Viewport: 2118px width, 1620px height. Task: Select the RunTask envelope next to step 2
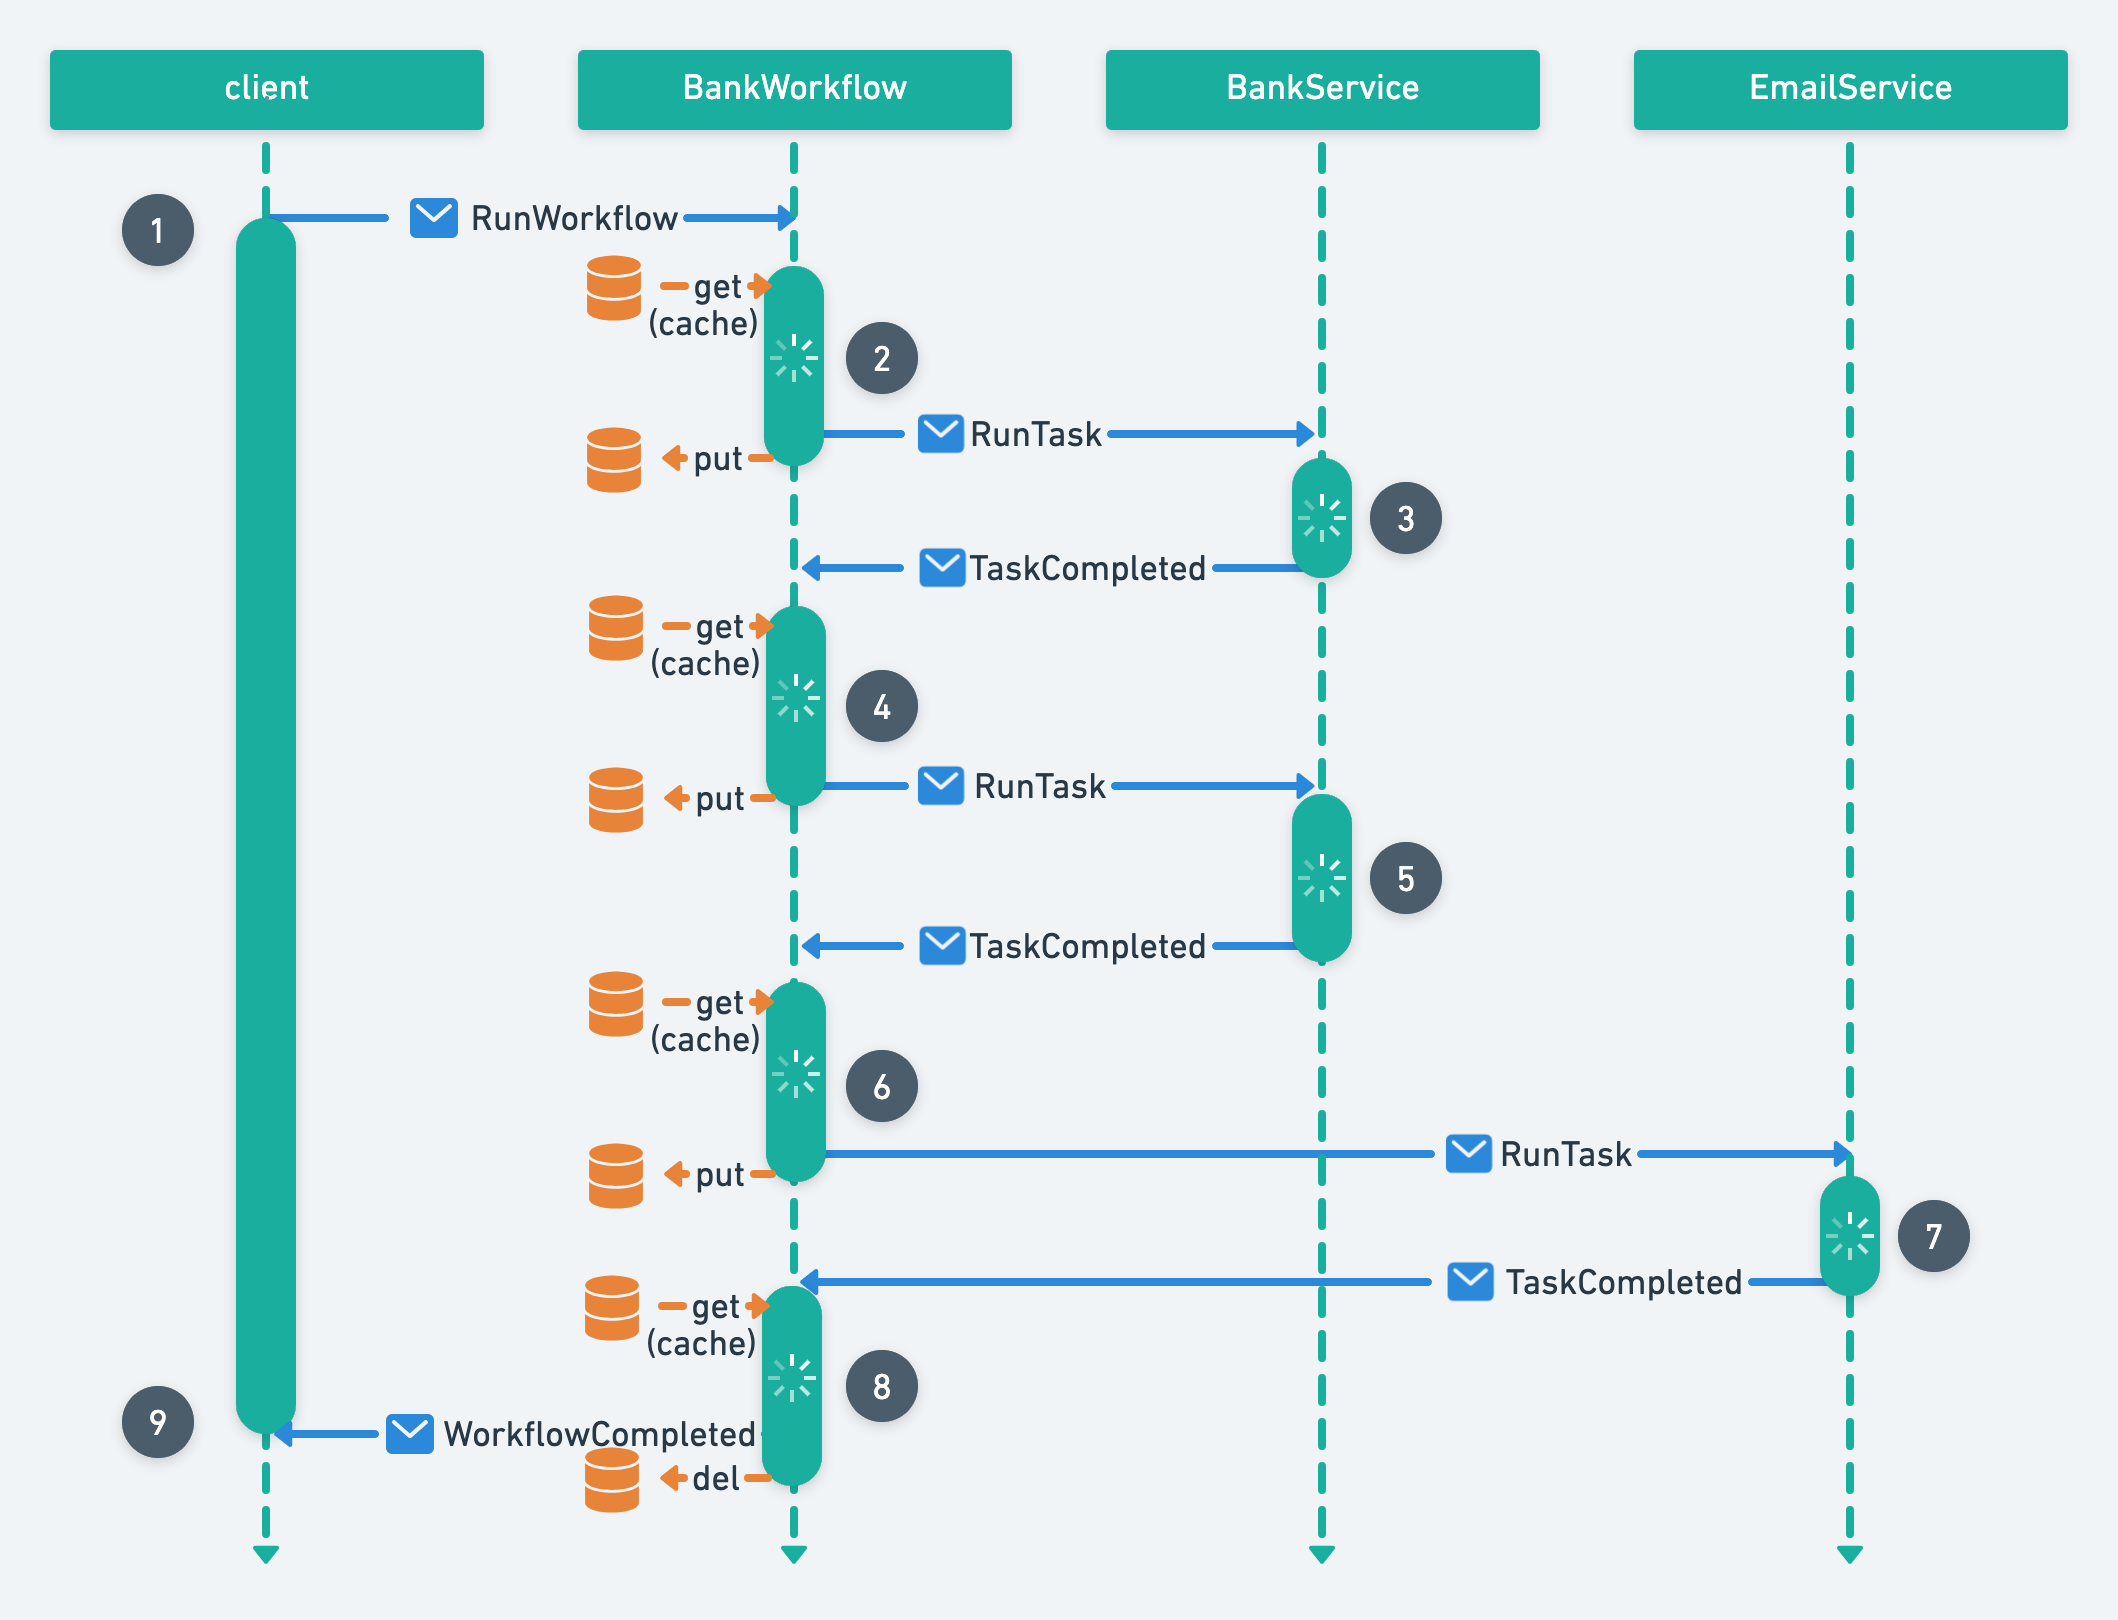pos(941,434)
